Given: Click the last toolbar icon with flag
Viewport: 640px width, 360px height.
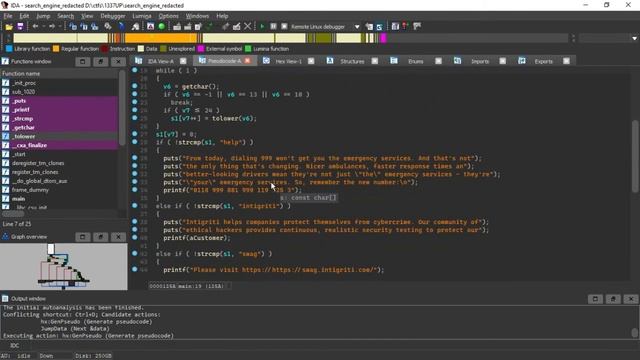Looking at the screenshot, I should coord(417,27).
